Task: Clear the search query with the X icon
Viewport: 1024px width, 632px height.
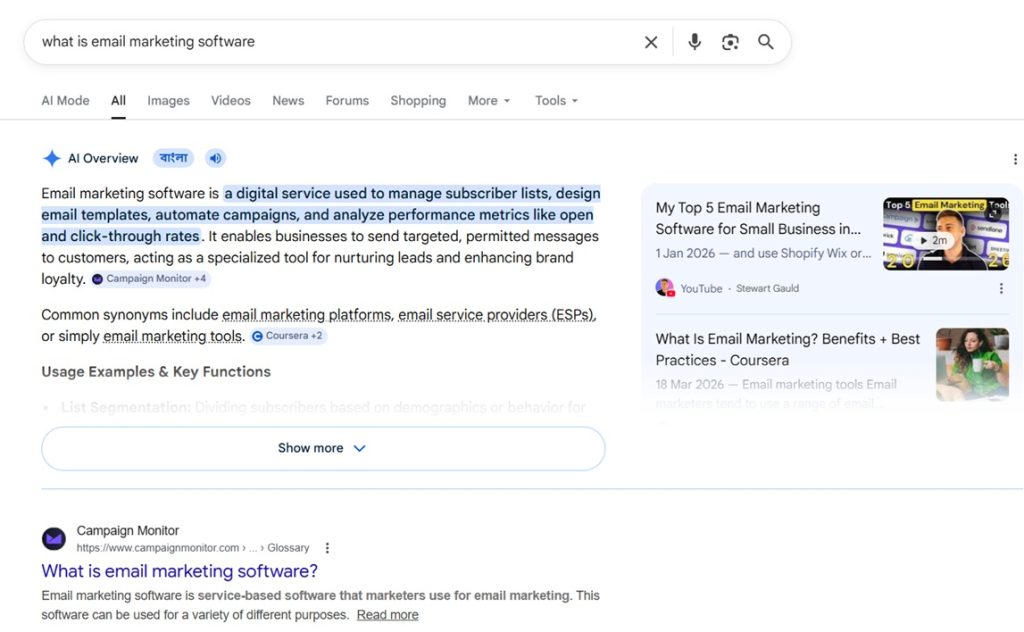Action: click(650, 42)
